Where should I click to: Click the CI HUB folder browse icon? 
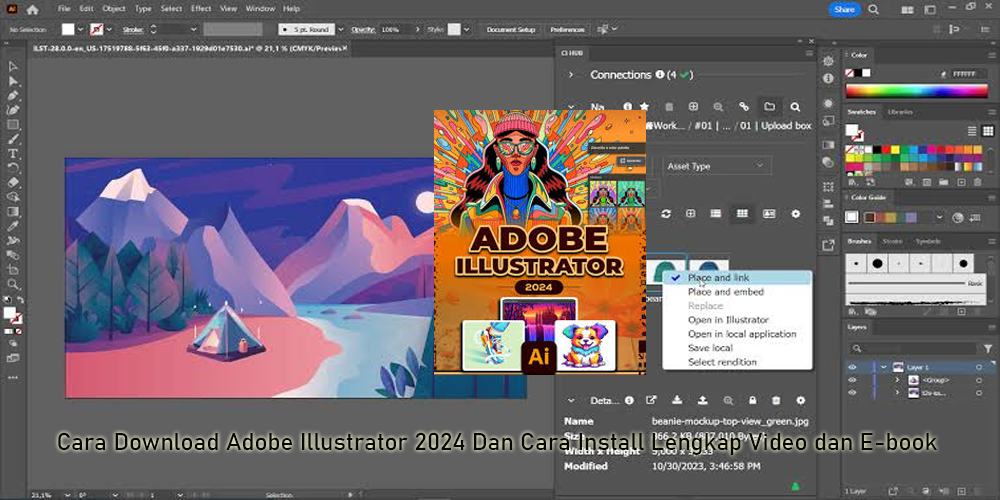coord(770,107)
